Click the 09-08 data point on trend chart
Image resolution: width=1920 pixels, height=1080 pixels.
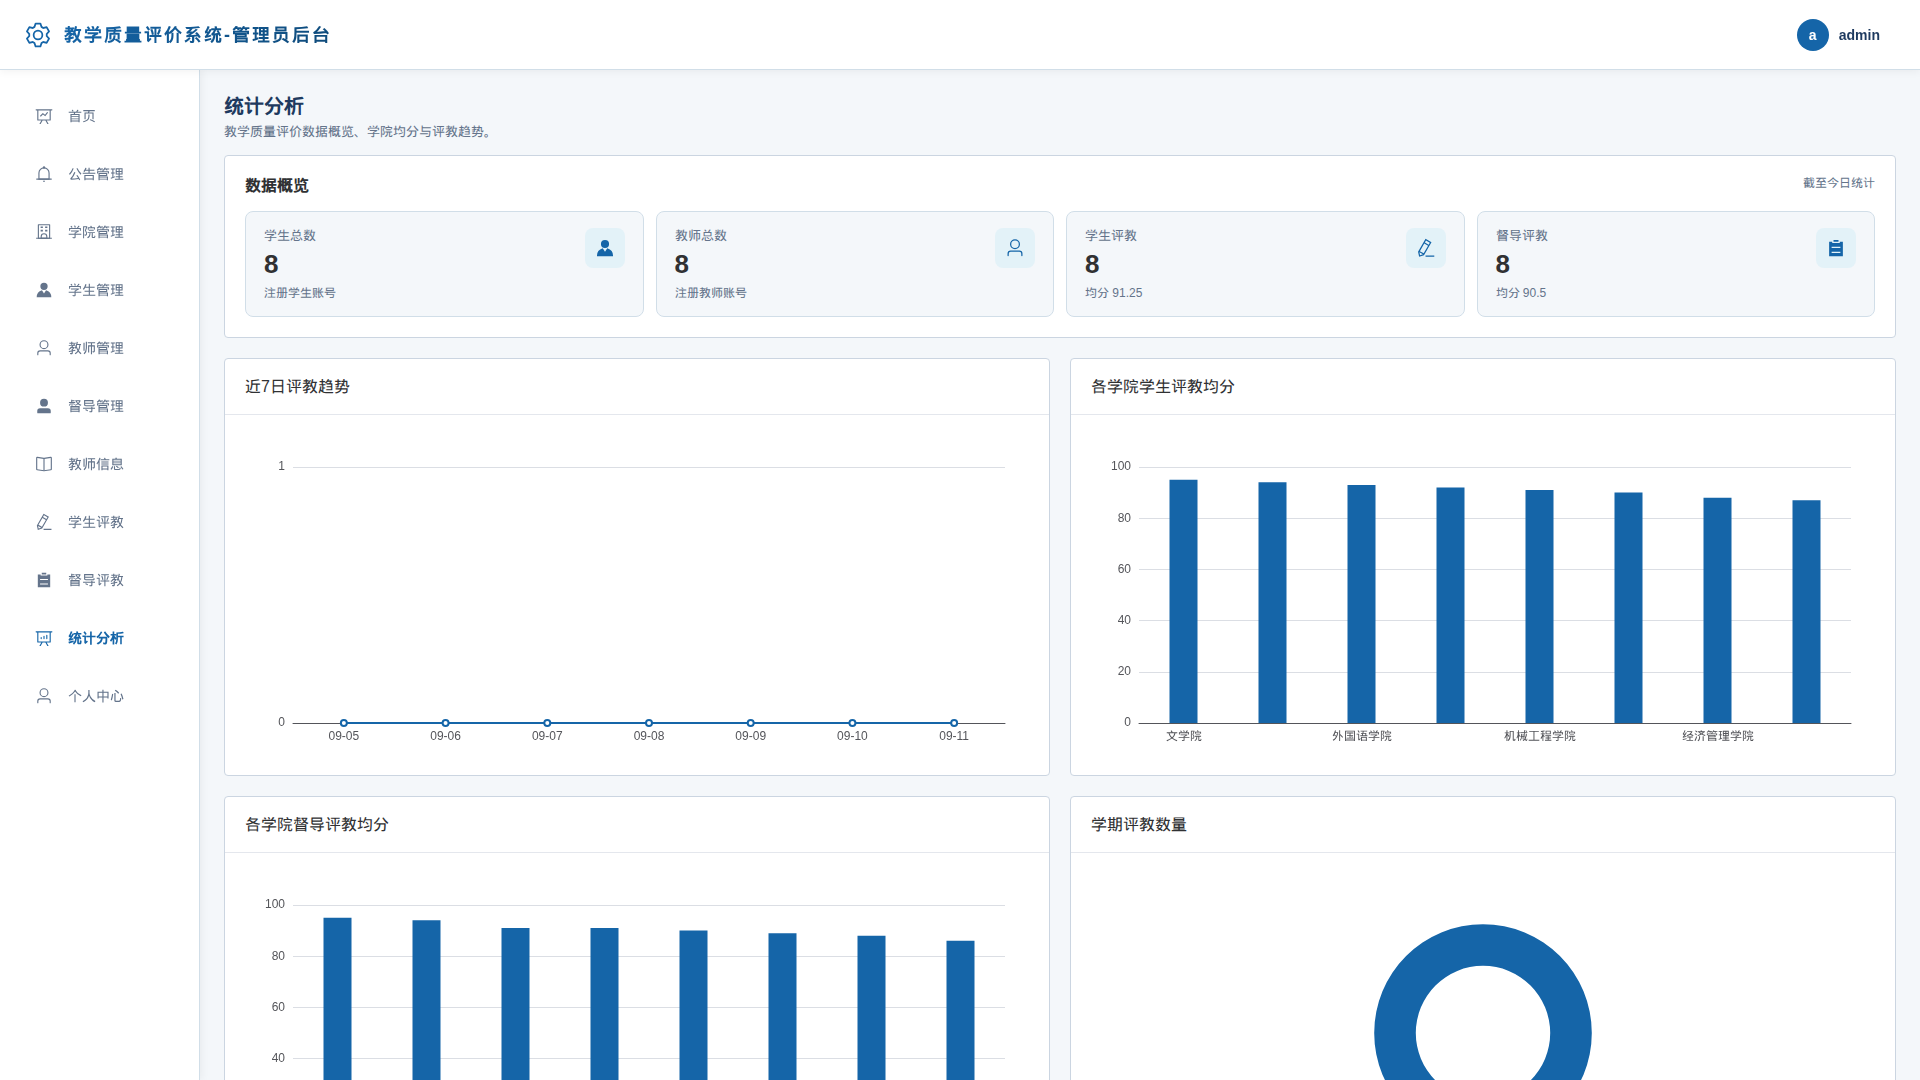(x=649, y=723)
